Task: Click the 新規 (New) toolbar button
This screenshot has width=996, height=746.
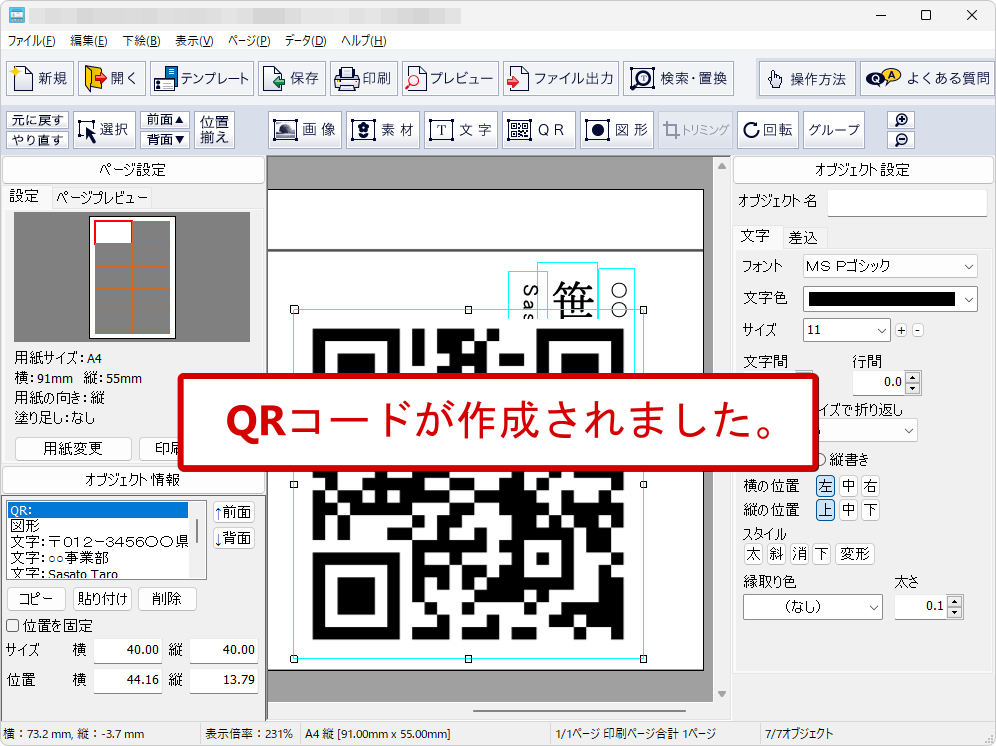Action: 40,79
